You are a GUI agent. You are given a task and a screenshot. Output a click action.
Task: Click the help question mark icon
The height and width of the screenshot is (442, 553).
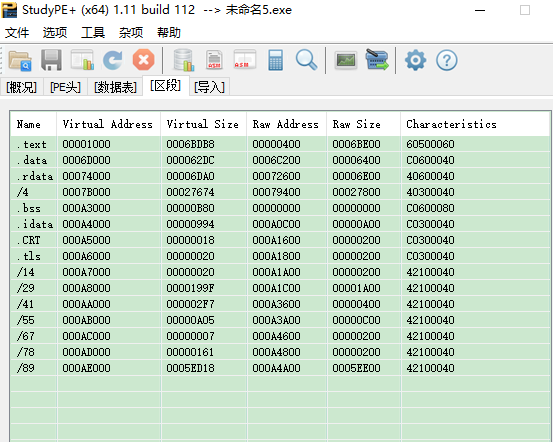(447, 60)
